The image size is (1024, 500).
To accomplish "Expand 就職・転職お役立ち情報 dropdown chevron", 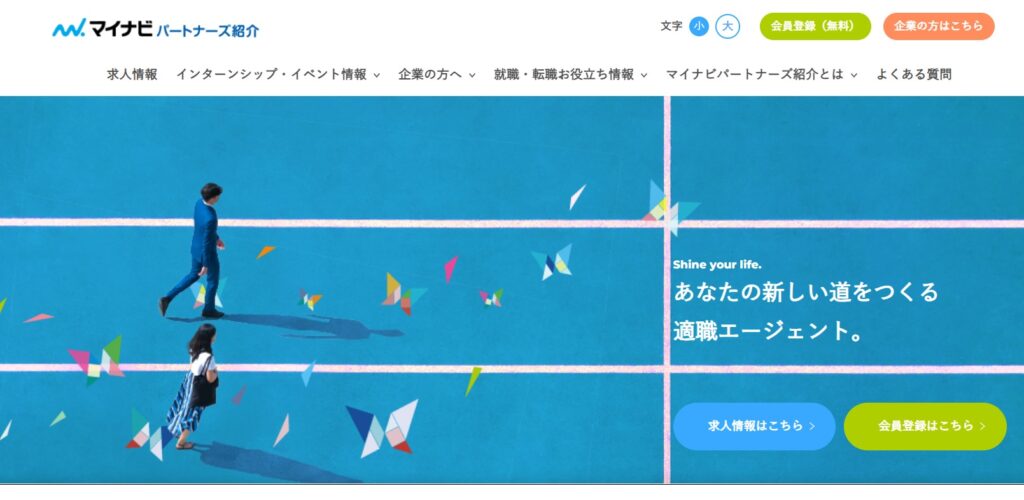I will pos(644,76).
